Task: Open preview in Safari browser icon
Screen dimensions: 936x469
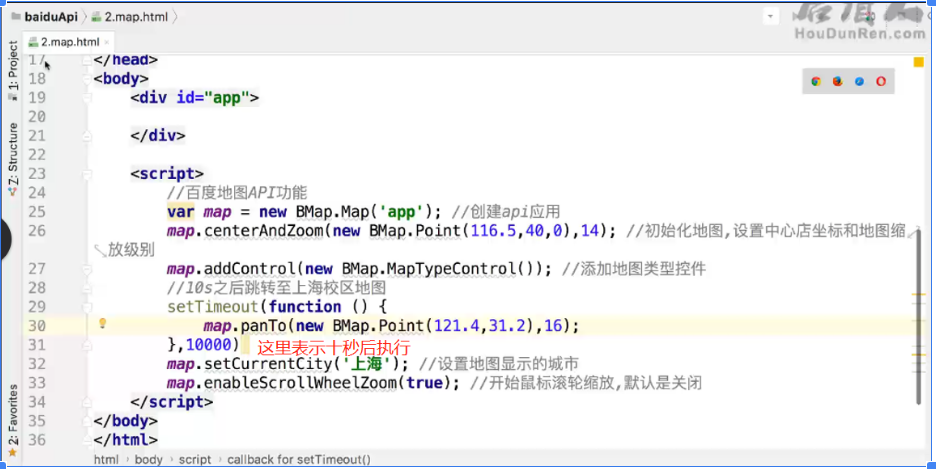Action: (x=859, y=82)
